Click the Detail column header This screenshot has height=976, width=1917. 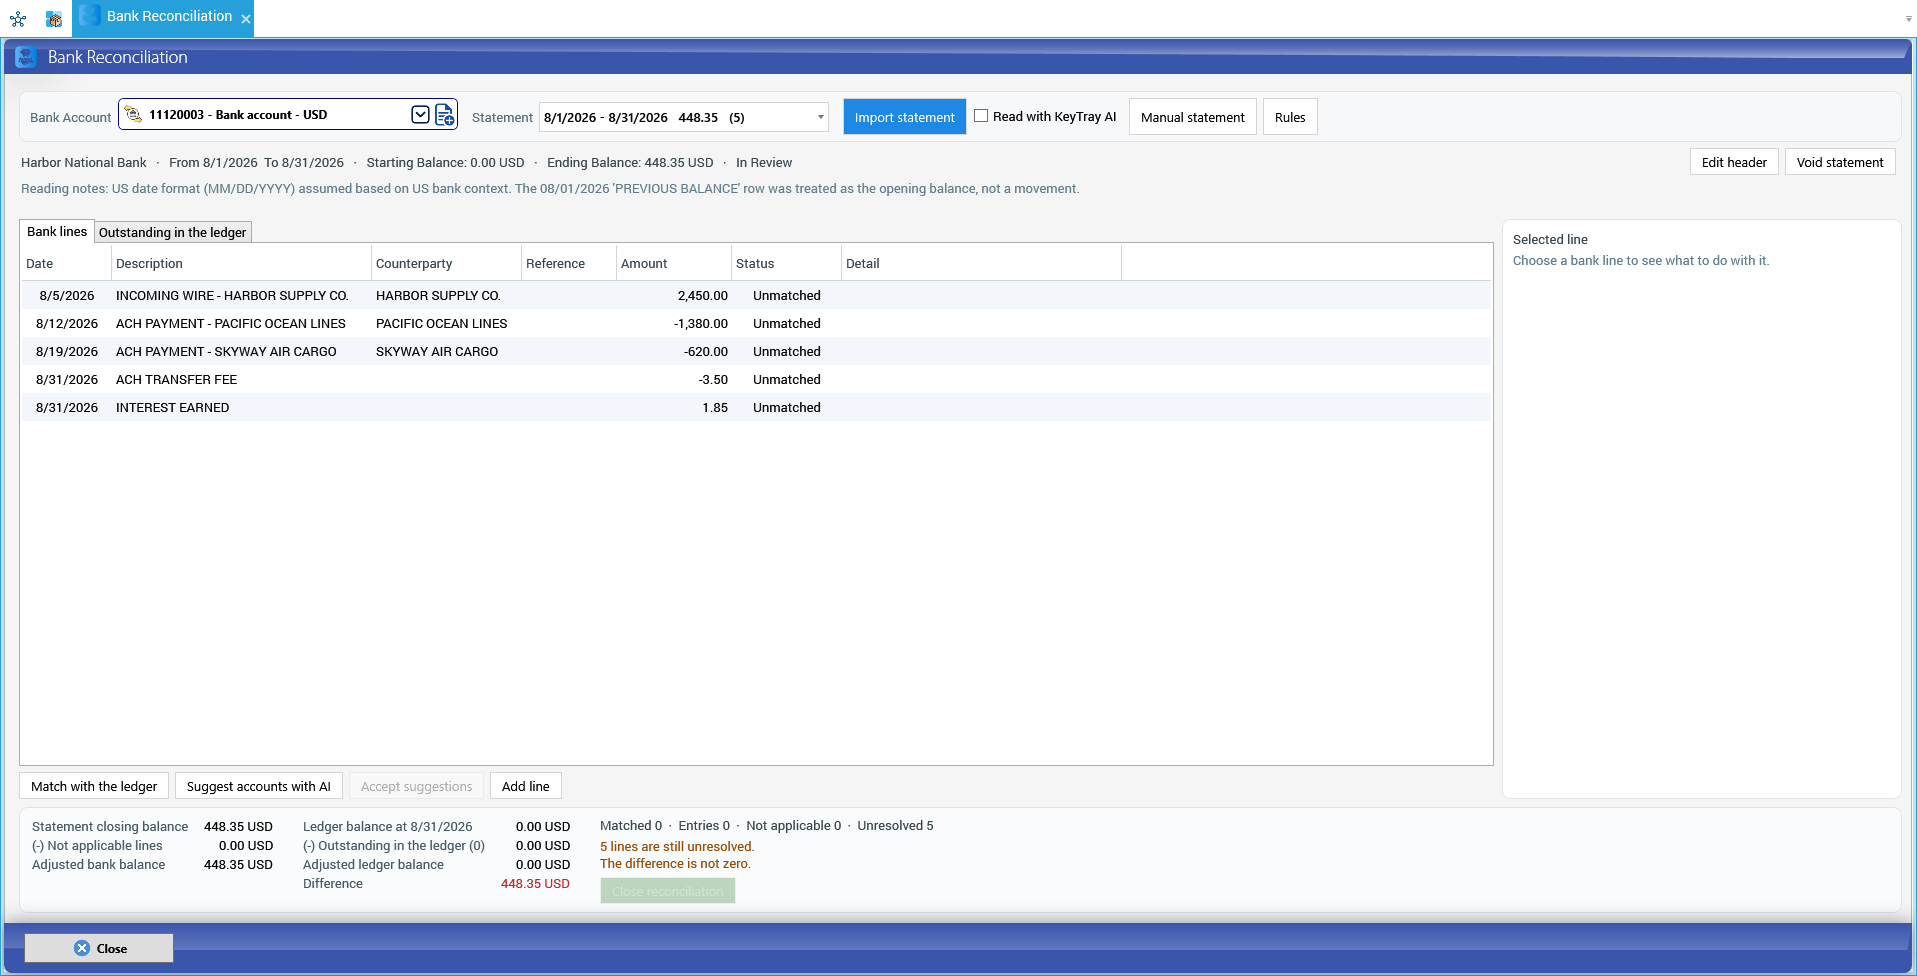click(981, 263)
